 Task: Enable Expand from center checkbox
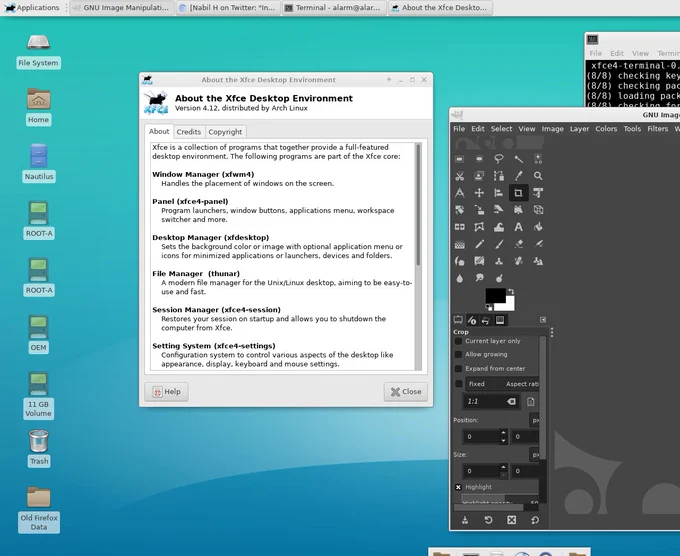pyautogui.click(x=458, y=368)
